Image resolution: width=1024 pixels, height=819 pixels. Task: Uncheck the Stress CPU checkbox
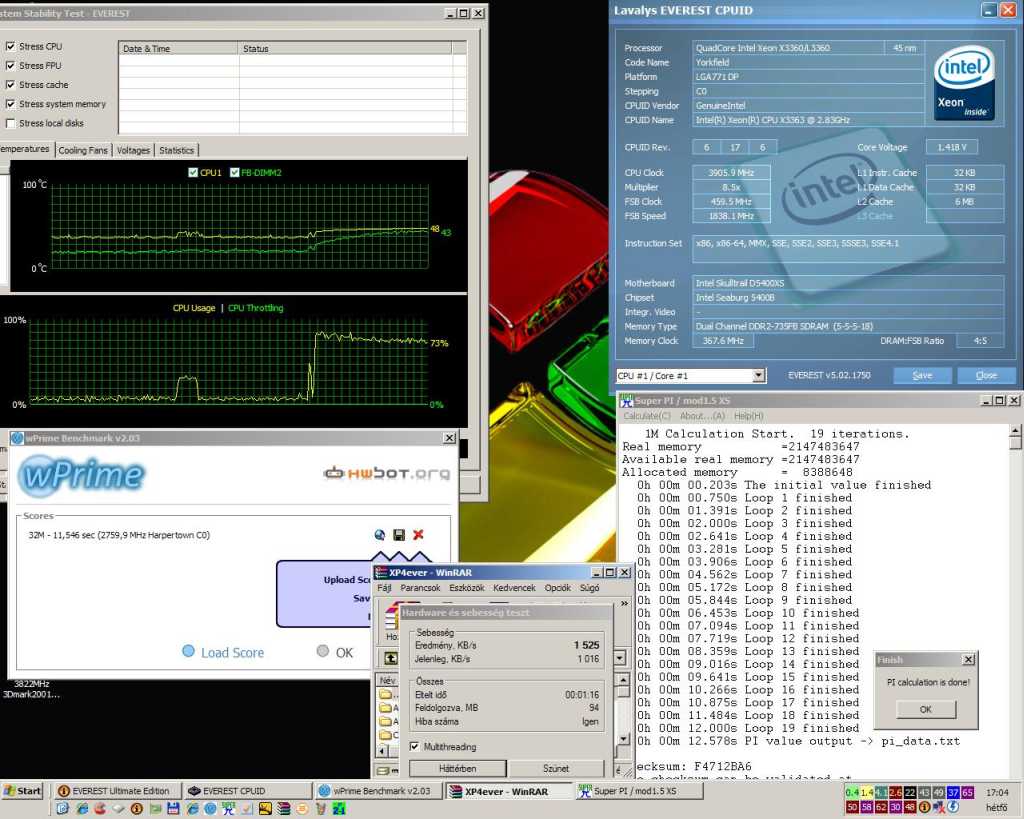coord(10,46)
